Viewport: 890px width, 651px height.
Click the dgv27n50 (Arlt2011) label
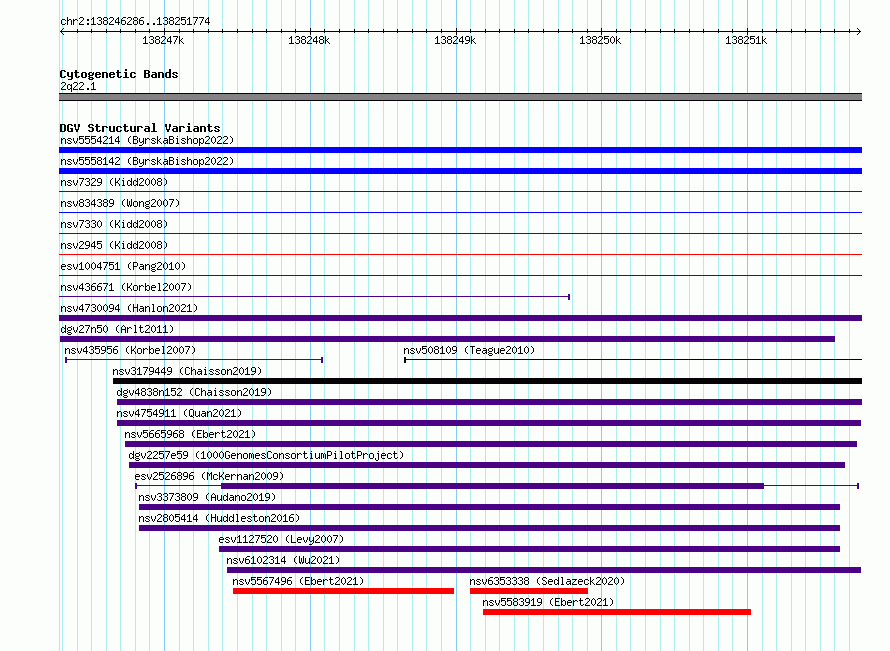117,329
